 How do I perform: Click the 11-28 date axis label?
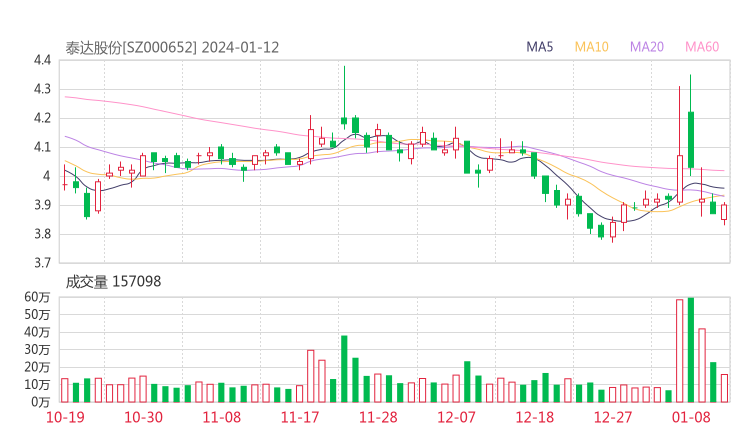click(x=378, y=417)
